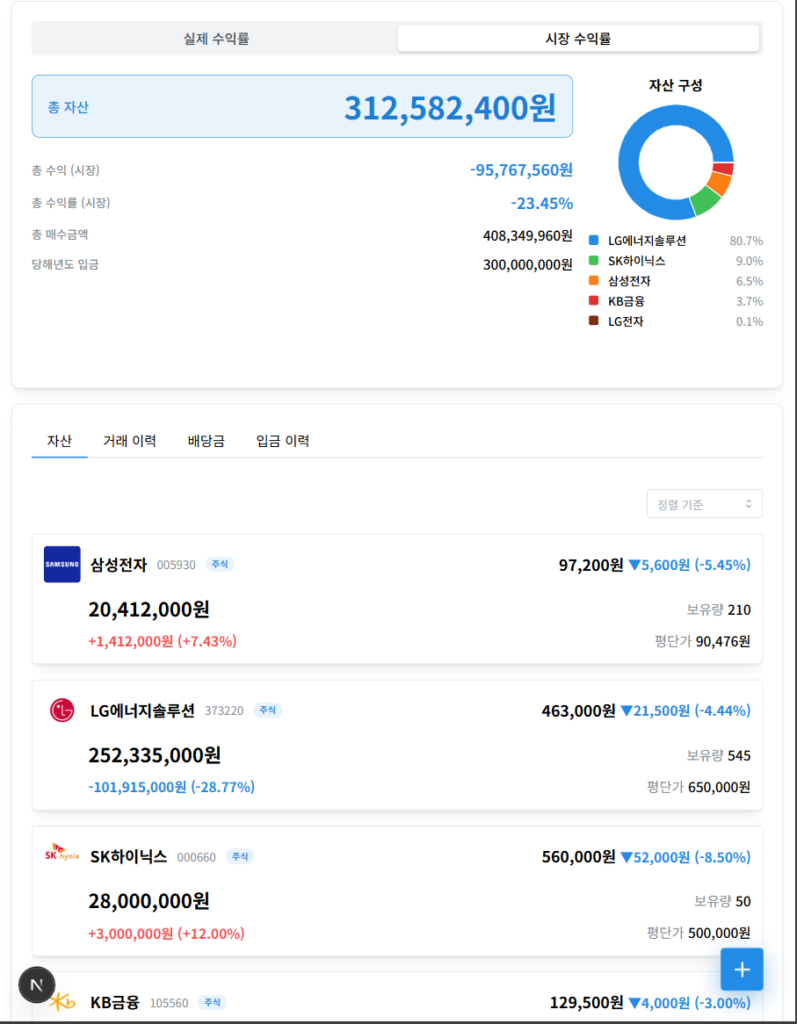
Task: Switch to 실제 수익률 view
Action: [x=216, y=39]
